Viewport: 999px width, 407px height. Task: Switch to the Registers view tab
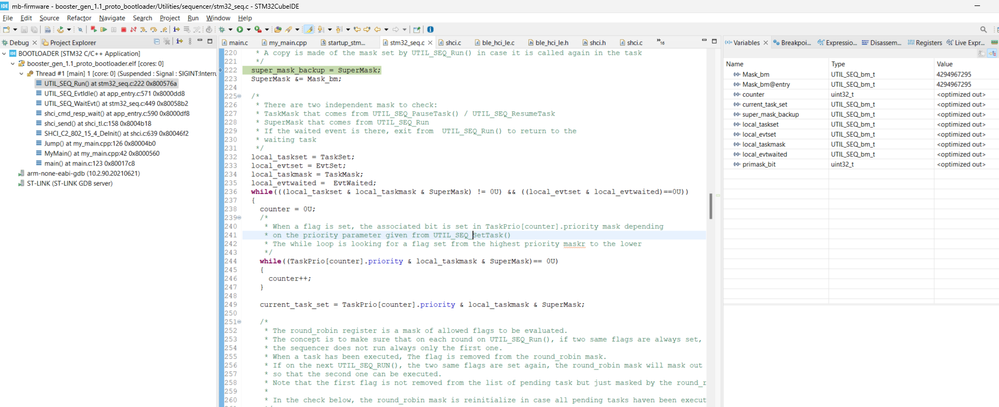(x=924, y=42)
